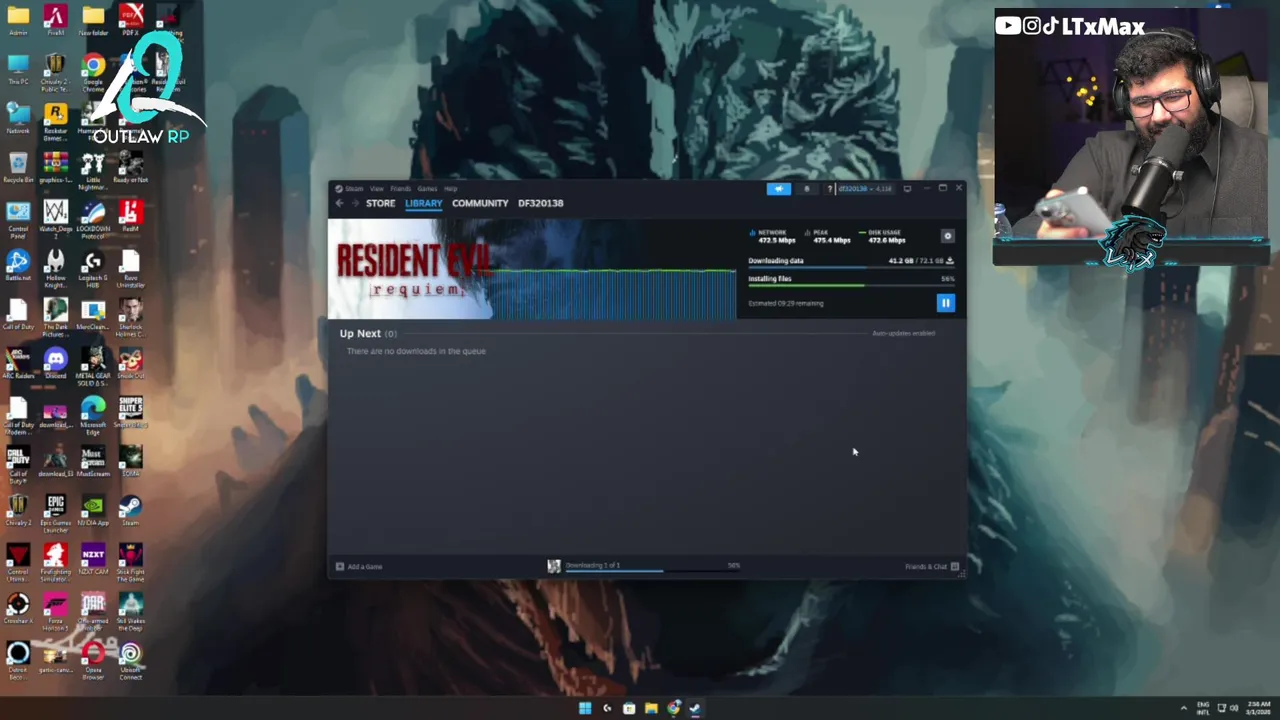
Task: Select the Control Panel desktop icon
Action: (x=18, y=219)
